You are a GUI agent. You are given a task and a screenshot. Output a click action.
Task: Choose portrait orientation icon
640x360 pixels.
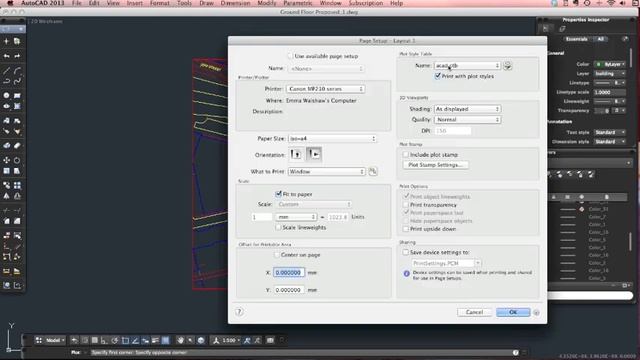(x=296, y=154)
